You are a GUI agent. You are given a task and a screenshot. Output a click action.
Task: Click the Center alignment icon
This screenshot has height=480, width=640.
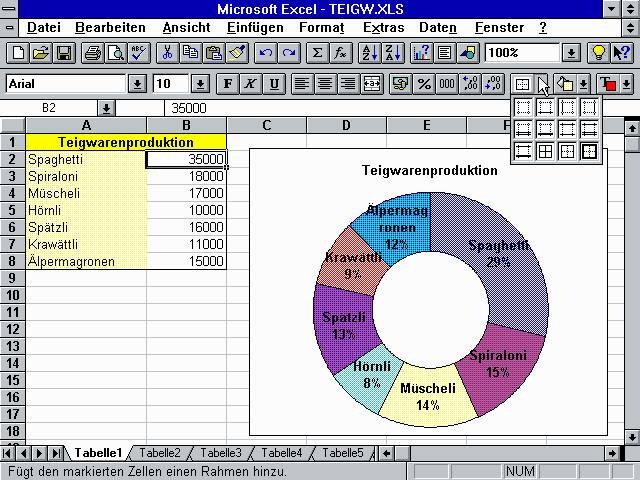(x=325, y=84)
